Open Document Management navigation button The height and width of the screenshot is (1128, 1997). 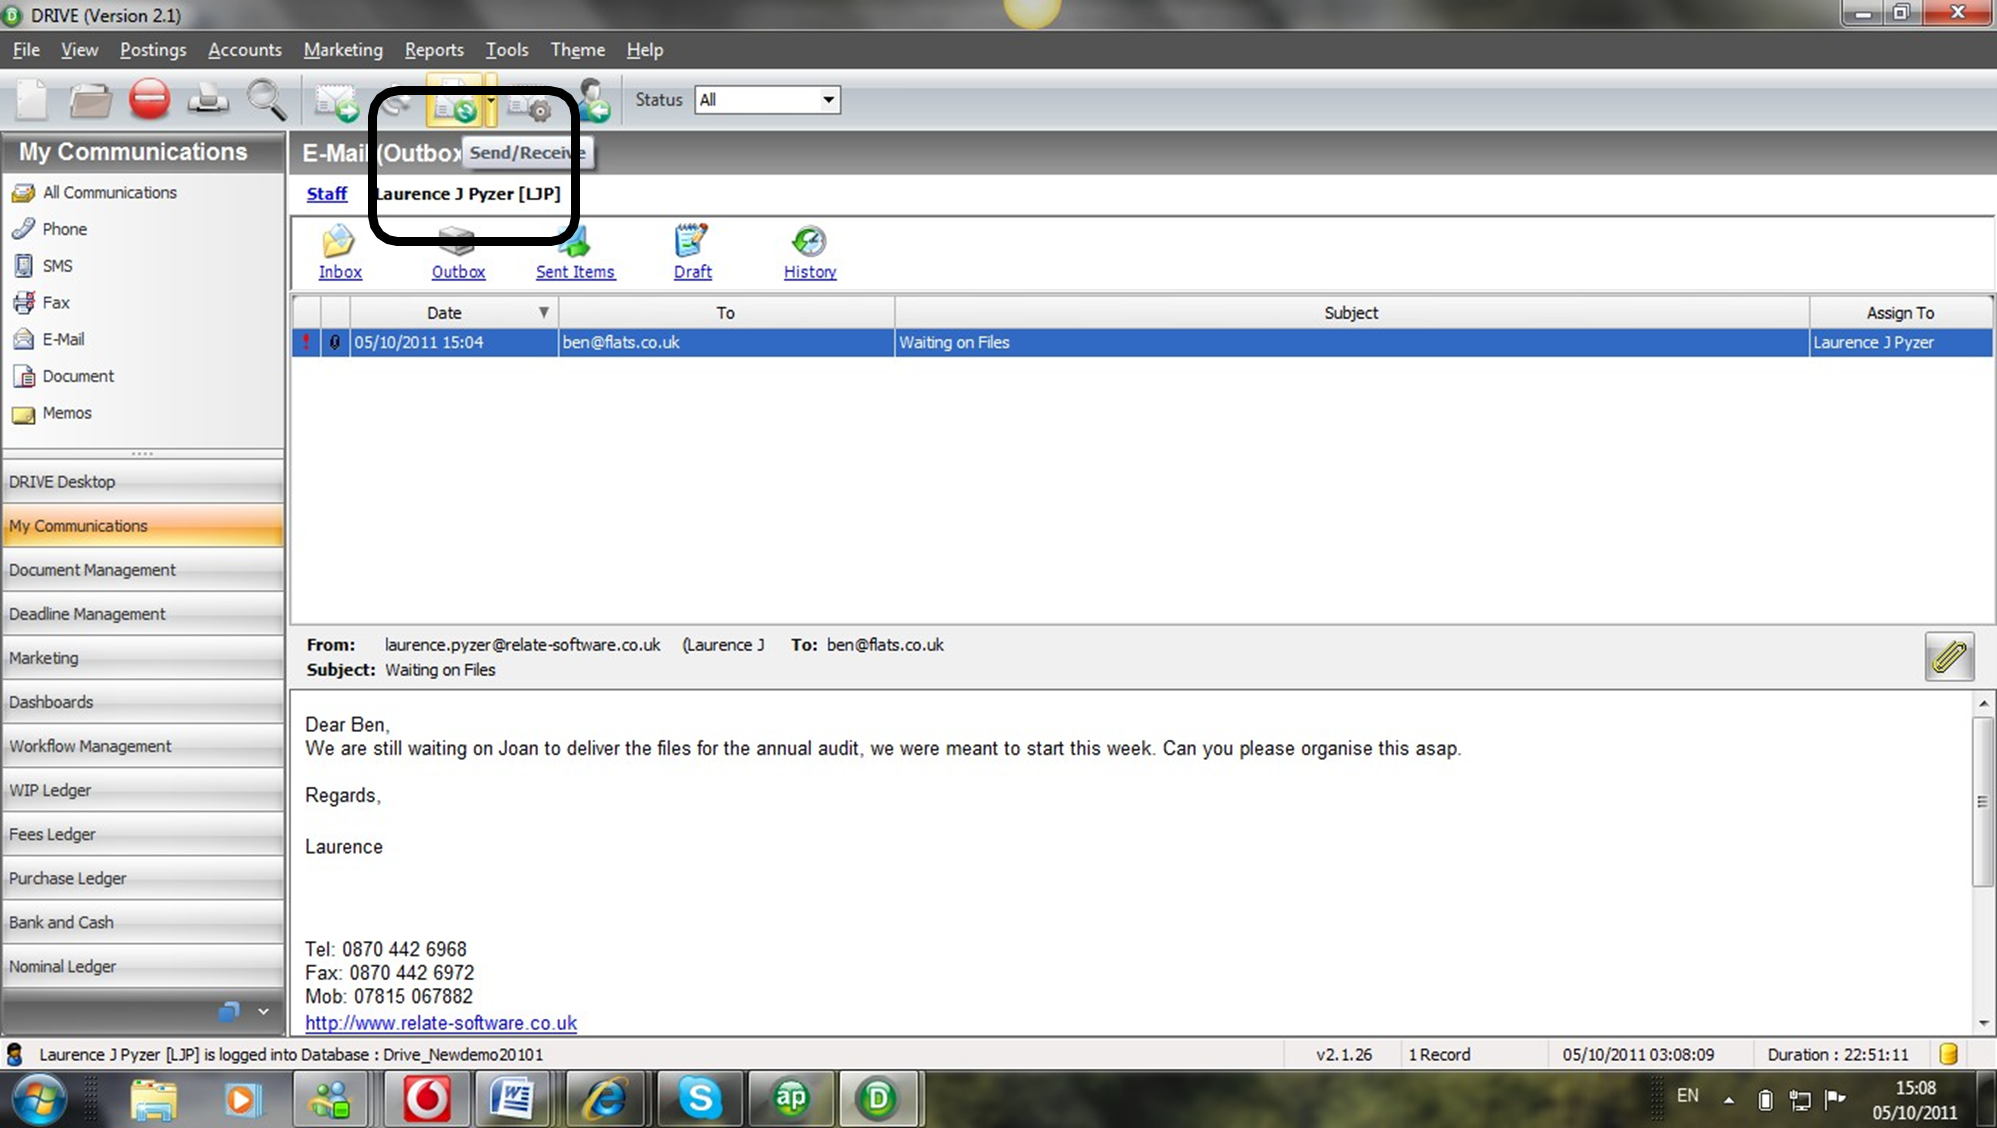pyautogui.click(x=143, y=570)
